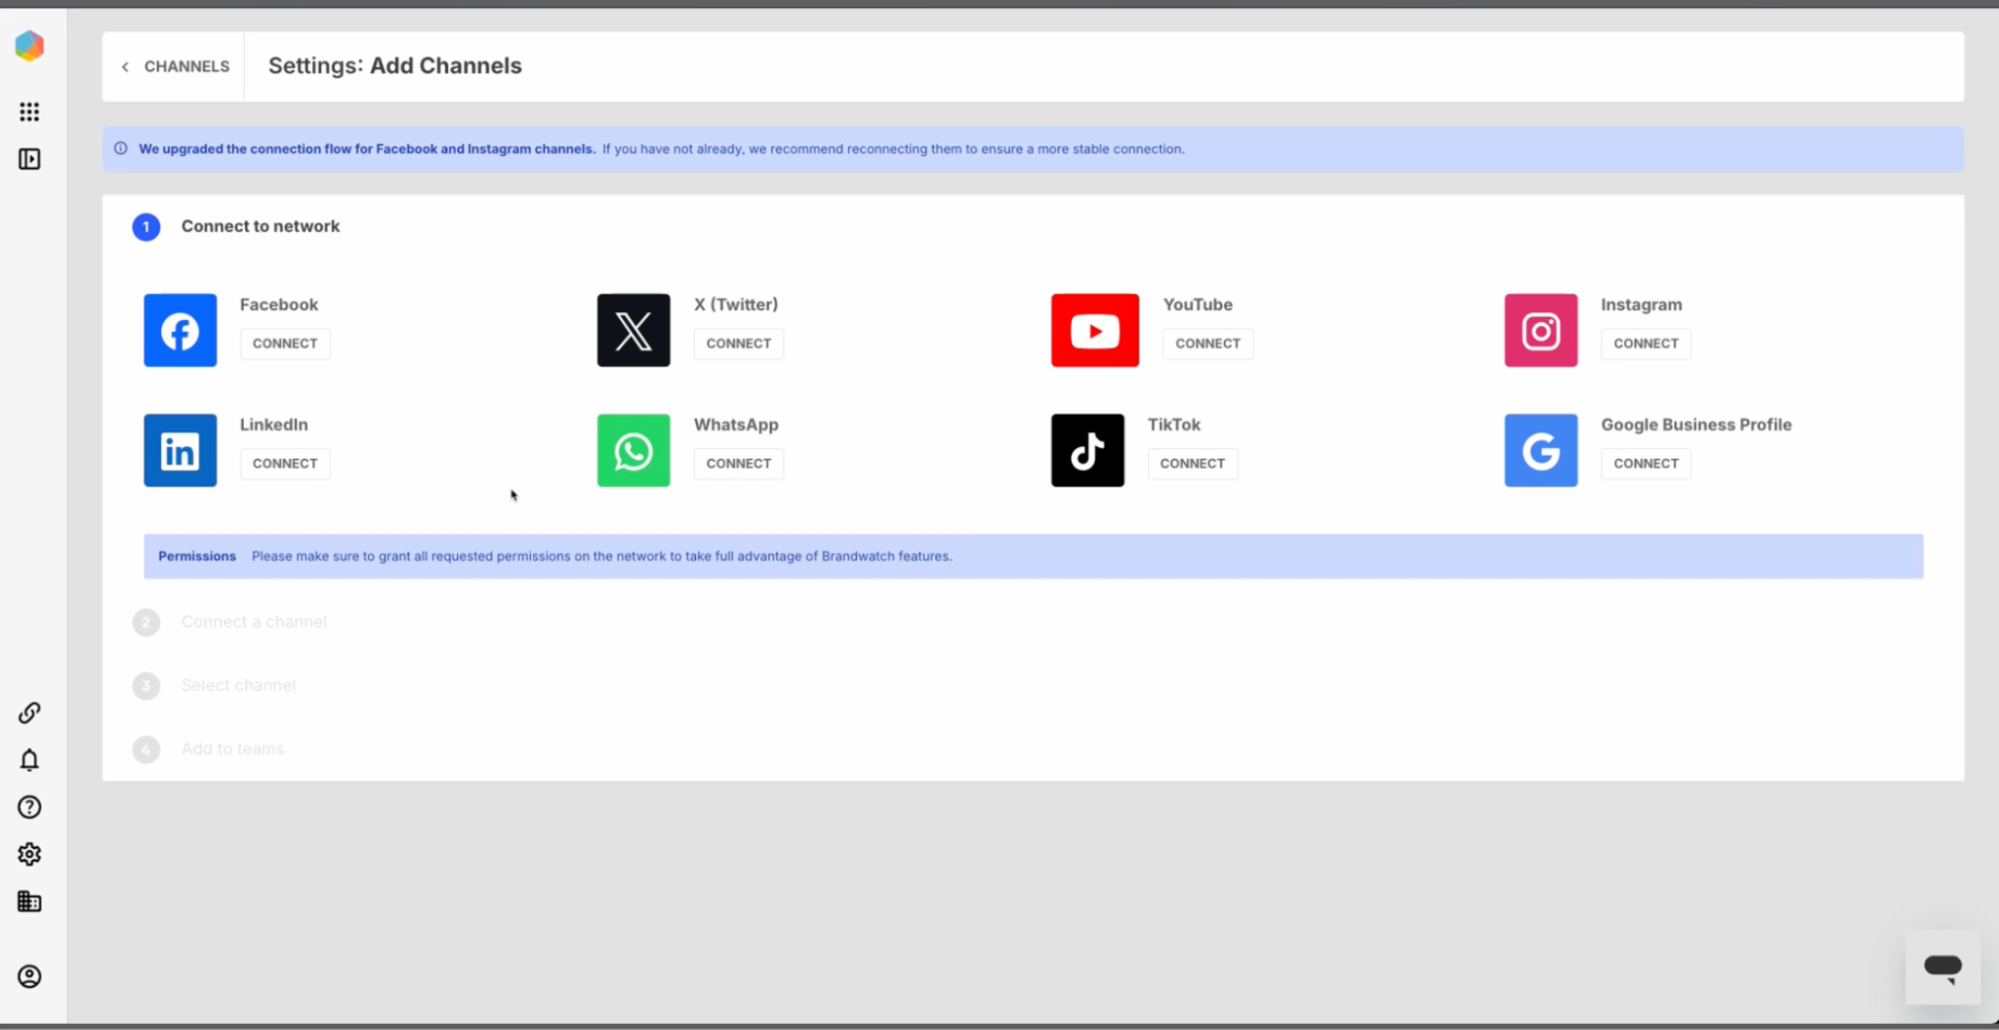Open the notifications bell
This screenshot has width=1999, height=1030.
[29, 760]
